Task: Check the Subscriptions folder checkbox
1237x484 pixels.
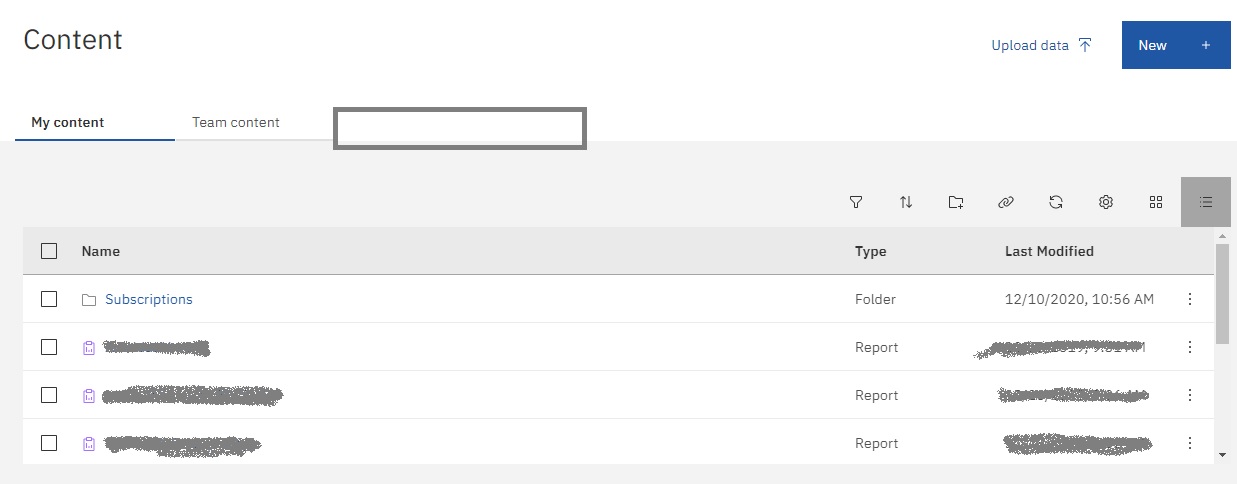Action: click(49, 299)
